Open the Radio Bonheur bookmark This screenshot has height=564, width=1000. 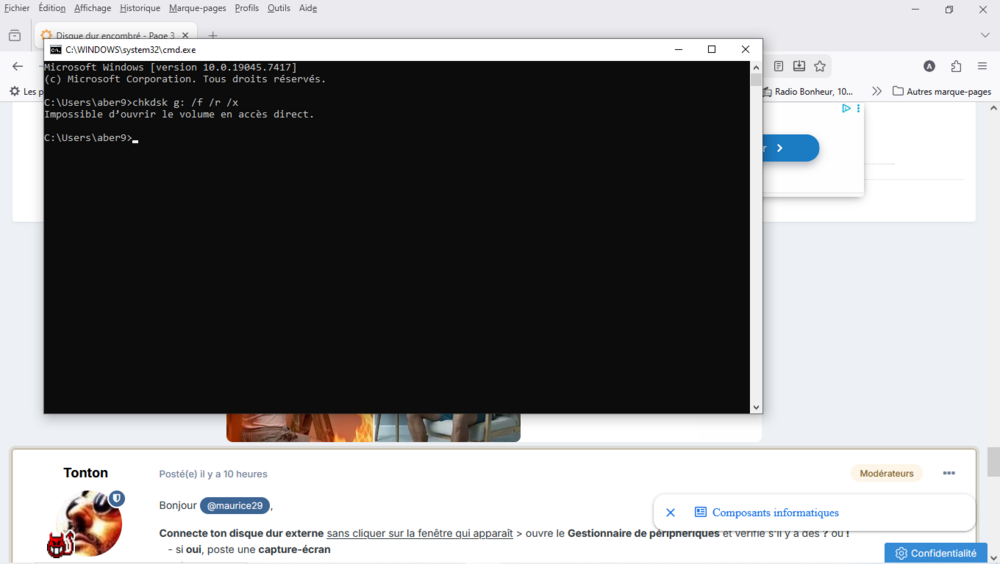[808, 91]
